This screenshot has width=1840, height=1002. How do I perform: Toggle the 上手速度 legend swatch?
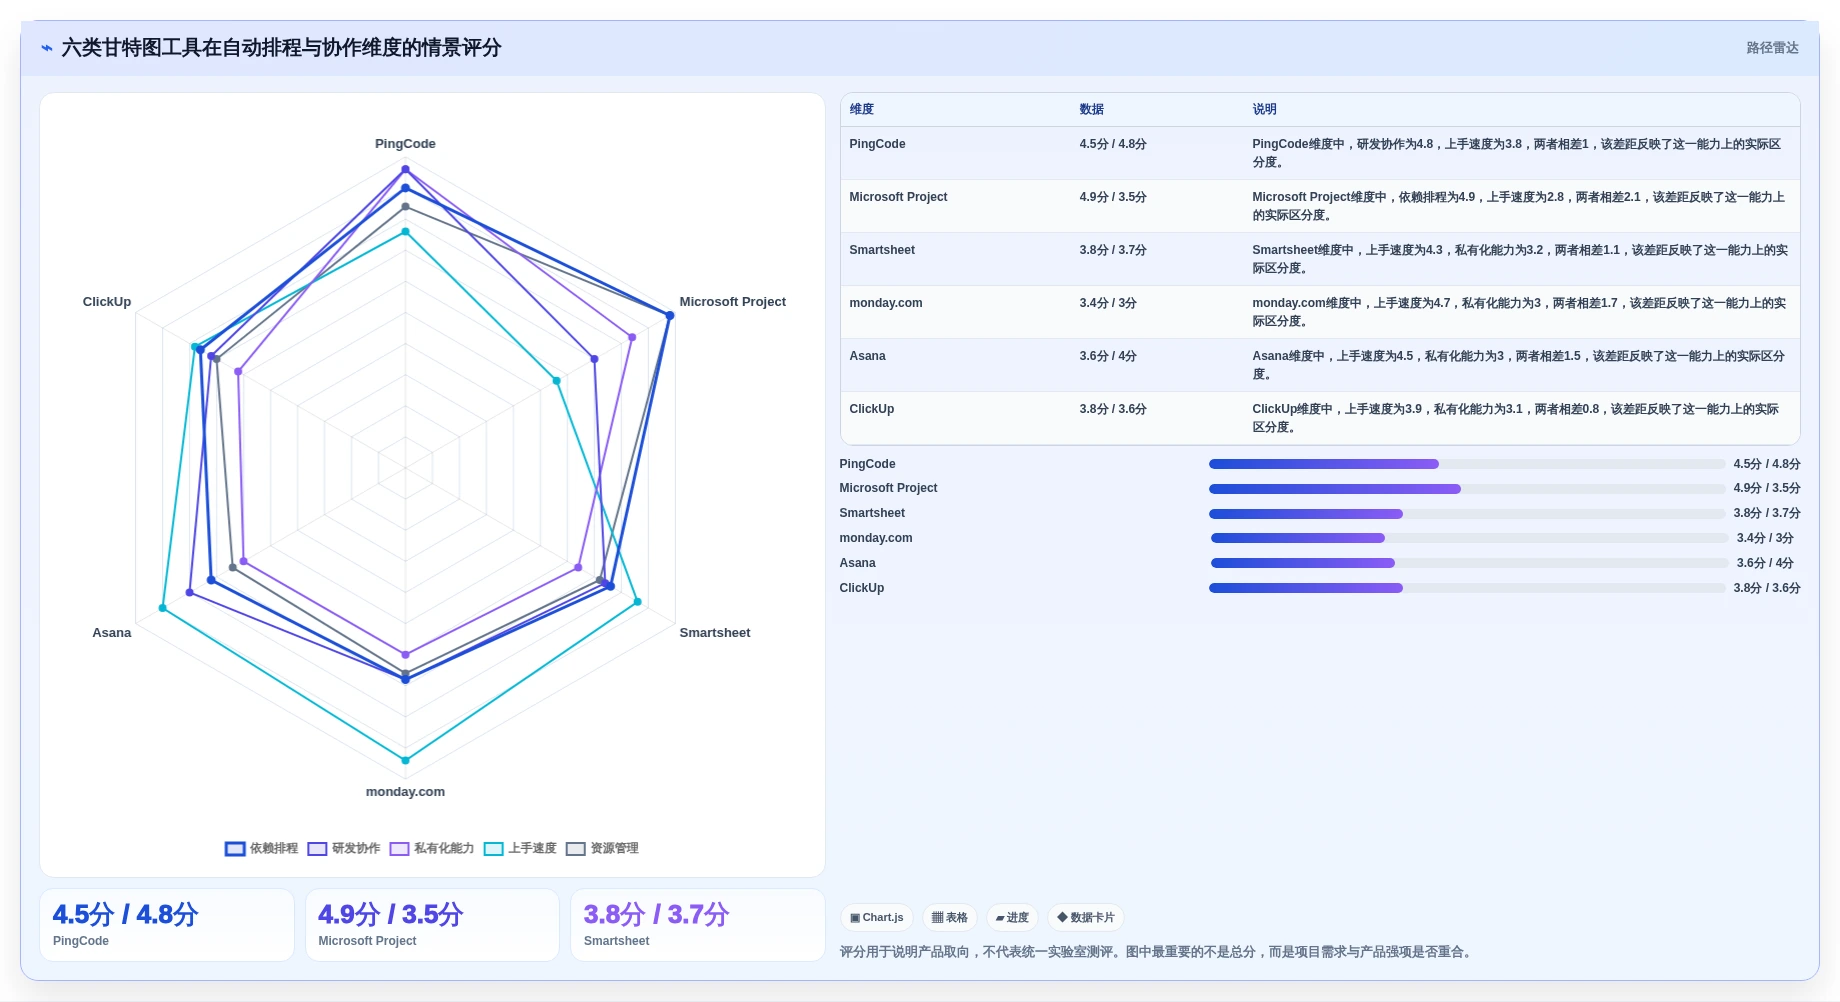(x=493, y=849)
